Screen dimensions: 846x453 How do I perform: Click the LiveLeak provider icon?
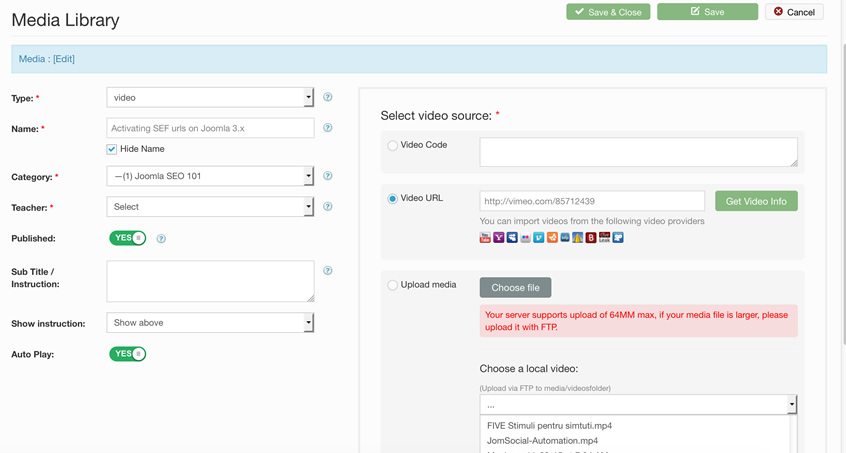tap(605, 237)
